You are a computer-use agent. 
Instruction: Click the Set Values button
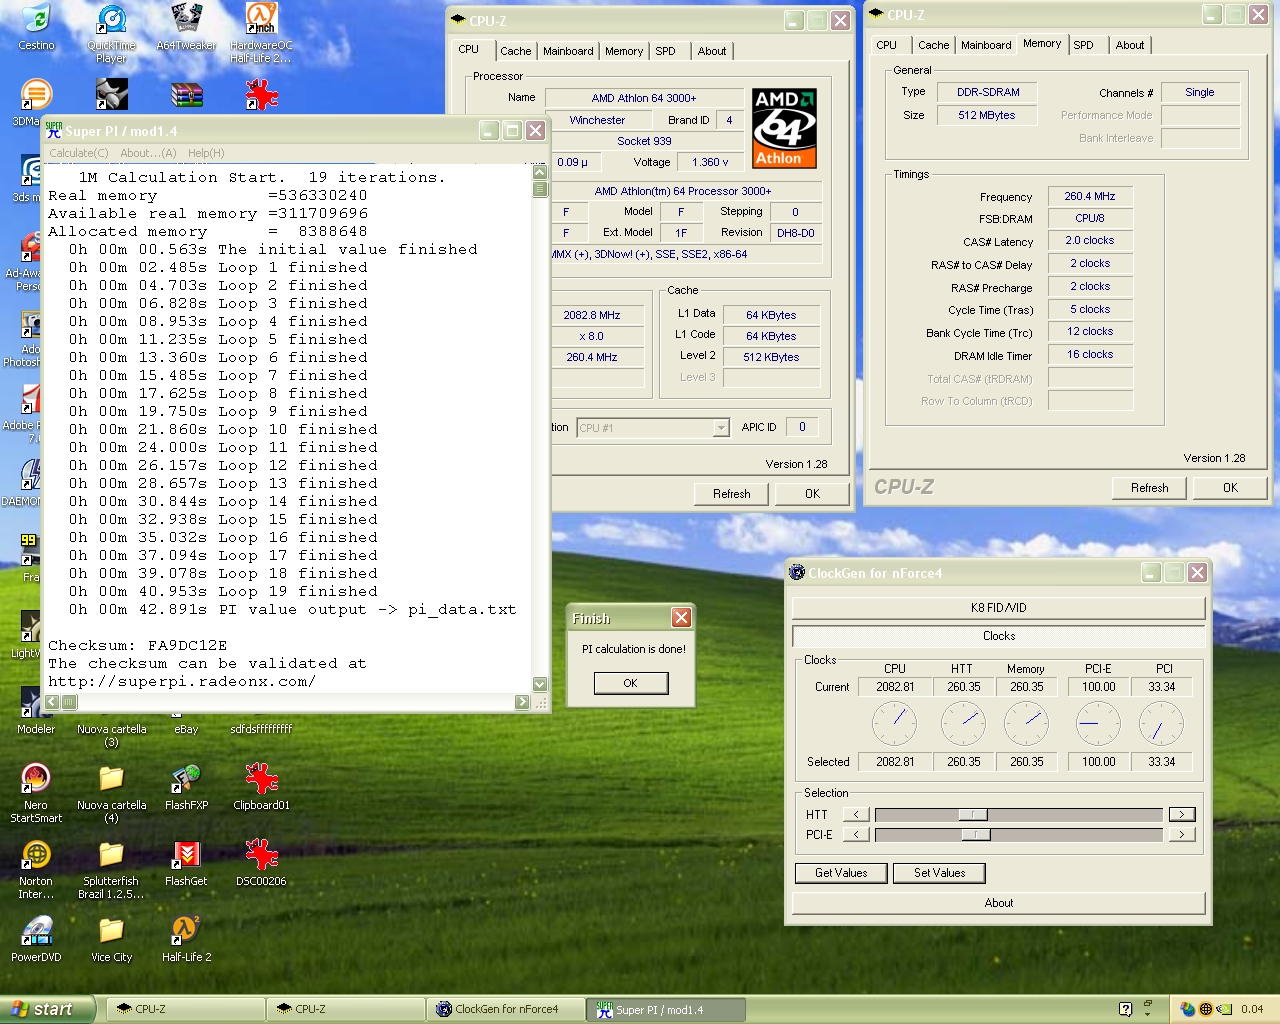940,873
